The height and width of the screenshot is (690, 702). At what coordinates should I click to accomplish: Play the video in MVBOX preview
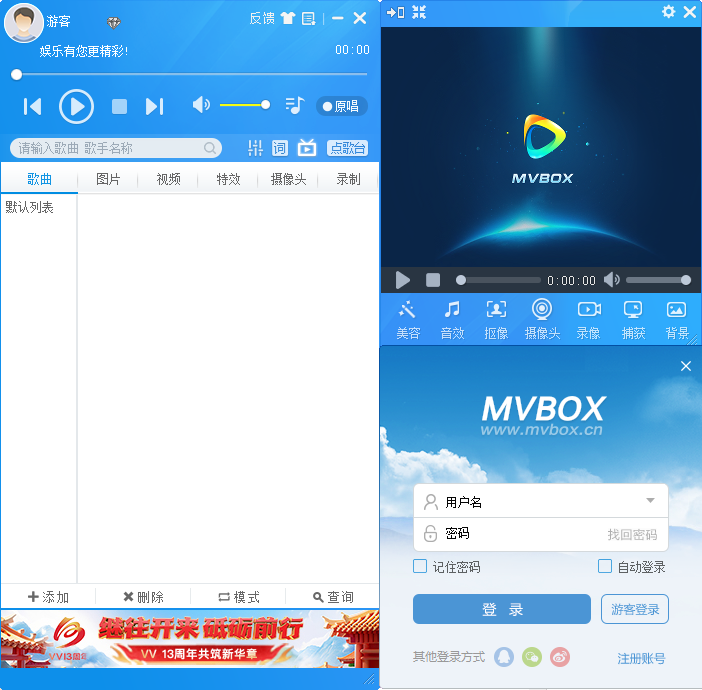(402, 280)
